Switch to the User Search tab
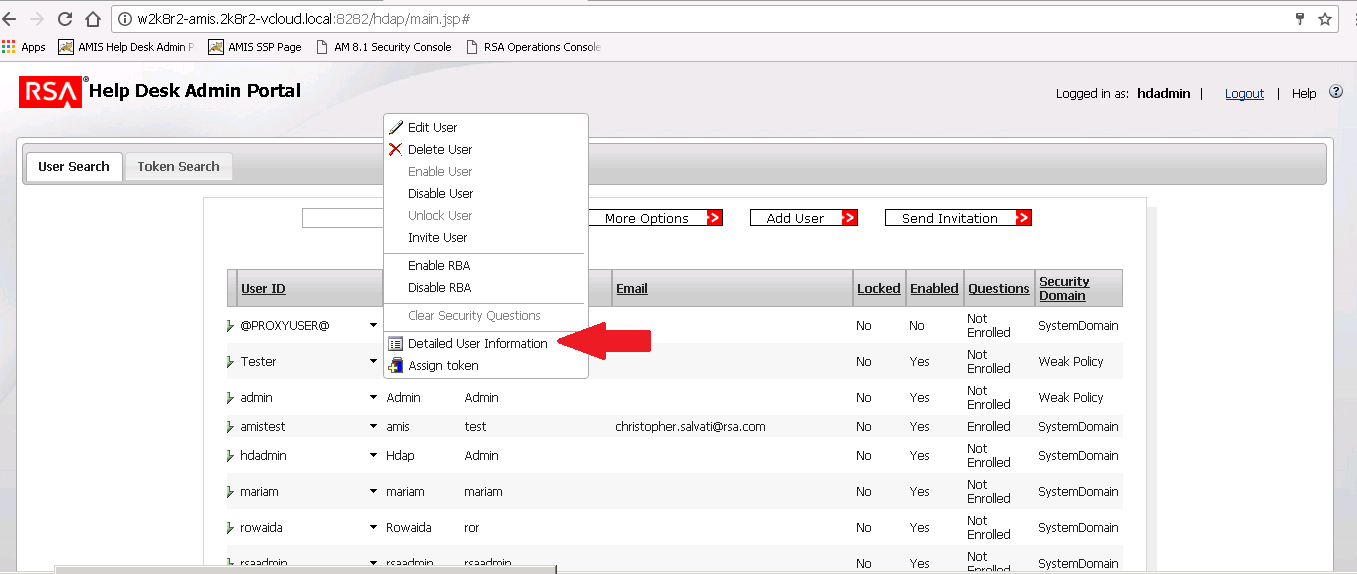The image size is (1357, 574). tap(74, 167)
